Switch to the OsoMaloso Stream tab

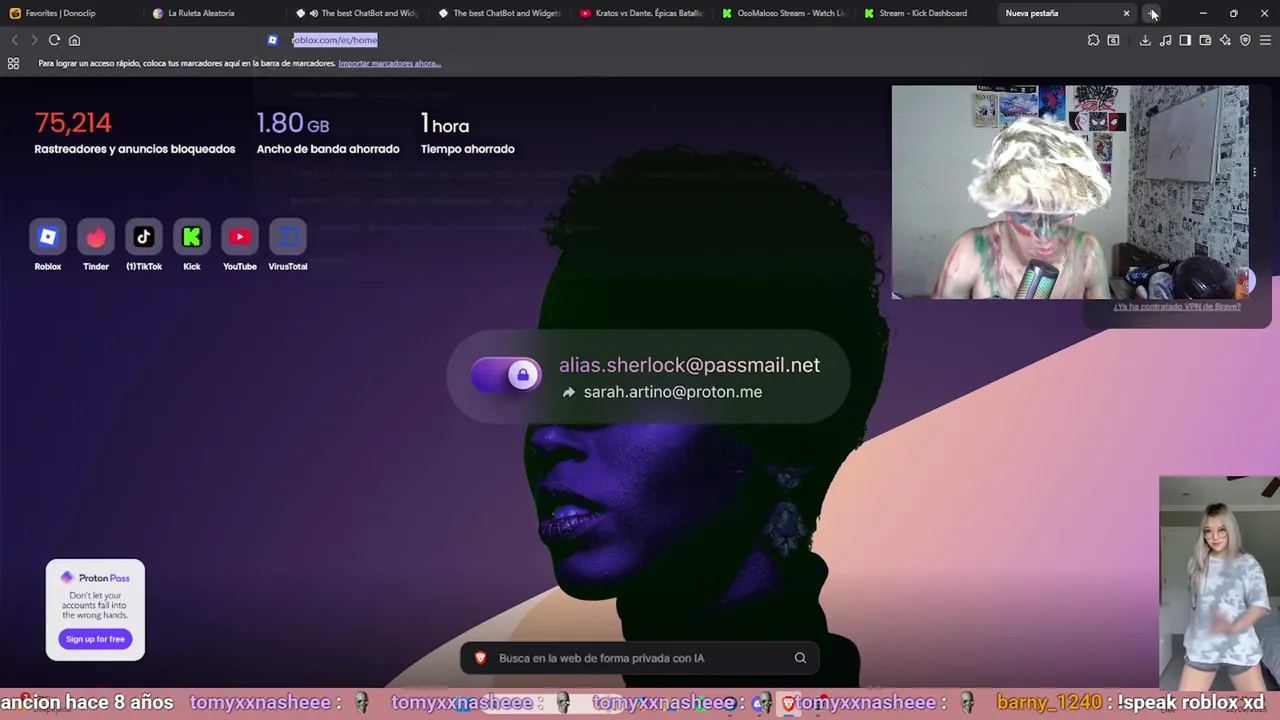[785, 13]
